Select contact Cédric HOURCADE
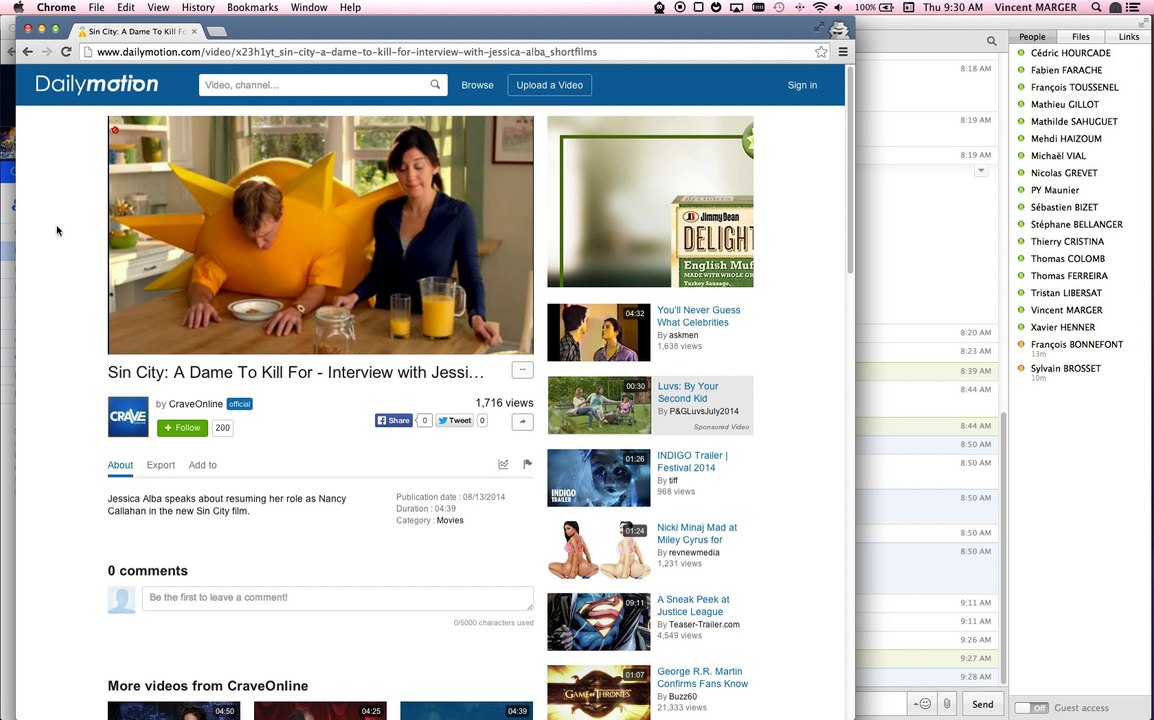Screen dimensions: 1154x720 (1070, 53)
